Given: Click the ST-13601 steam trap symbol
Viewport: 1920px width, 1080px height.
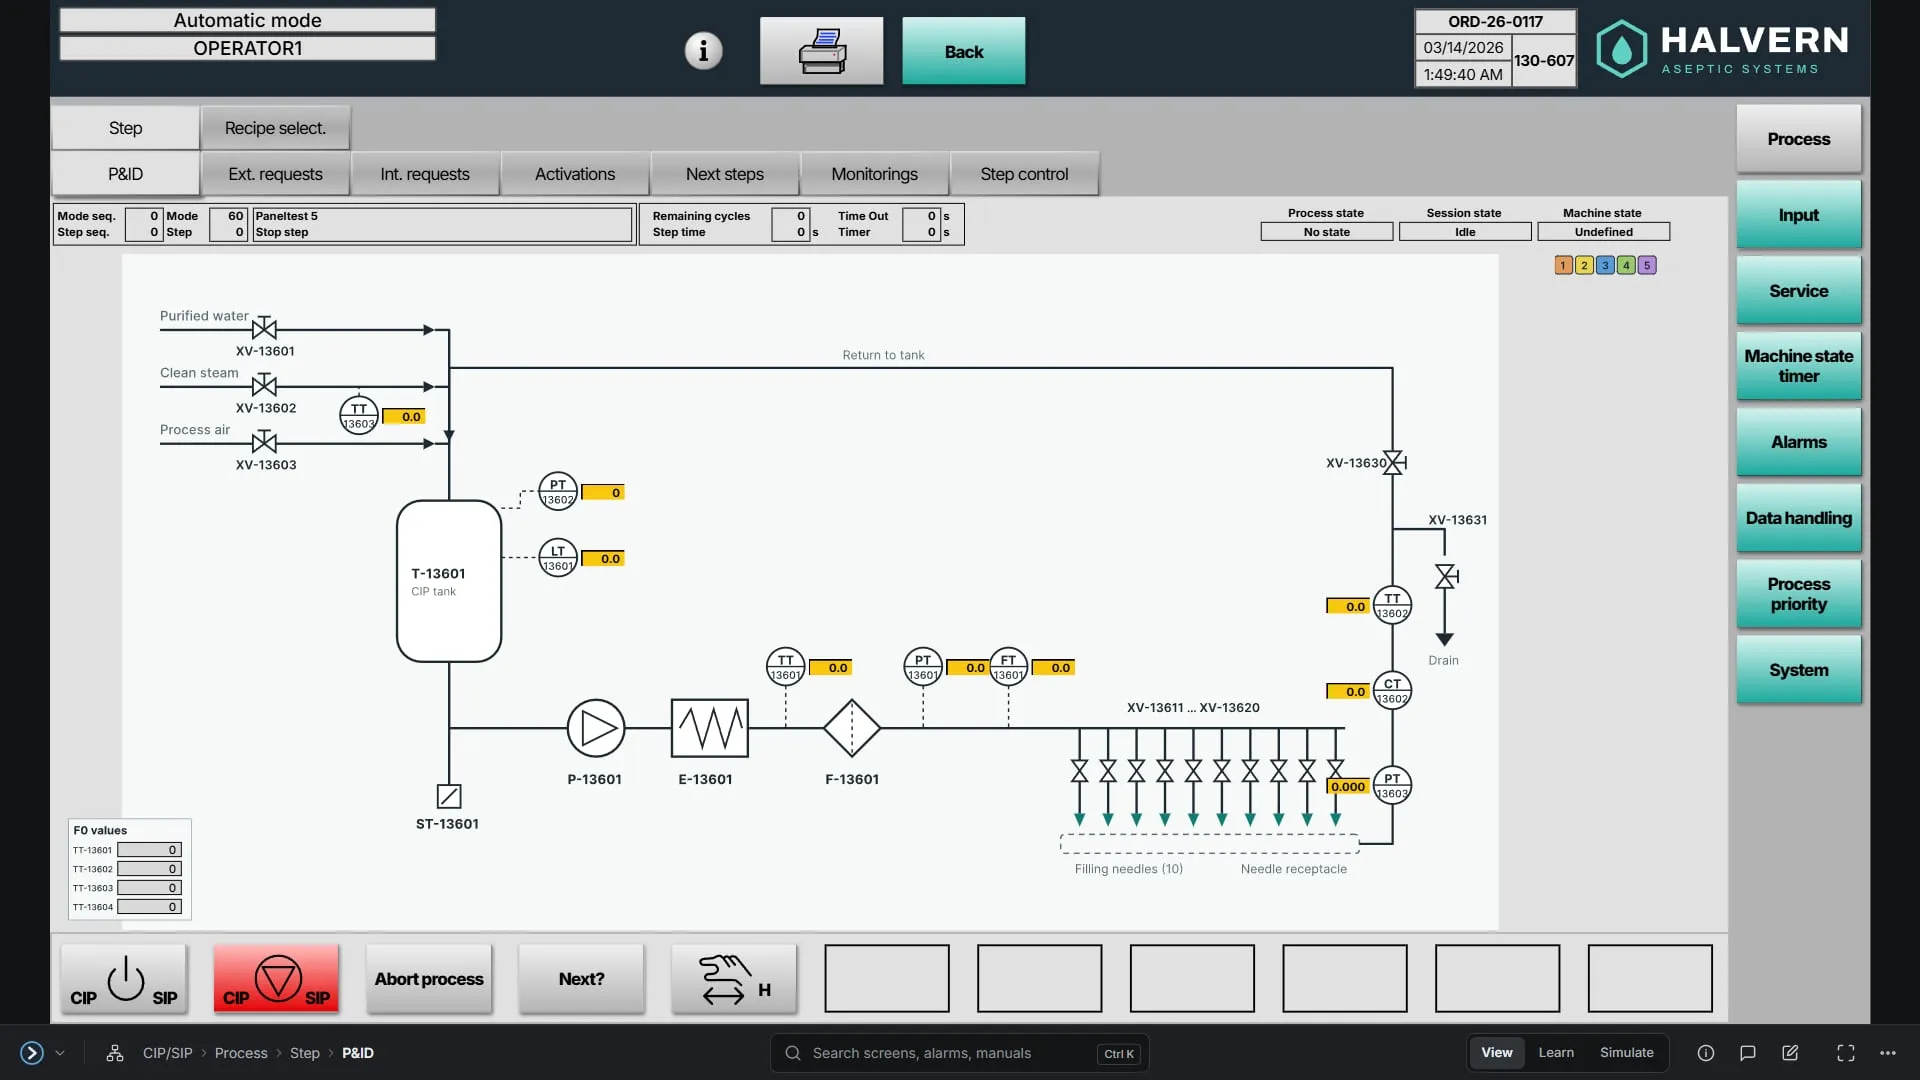Looking at the screenshot, I should [449, 796].
